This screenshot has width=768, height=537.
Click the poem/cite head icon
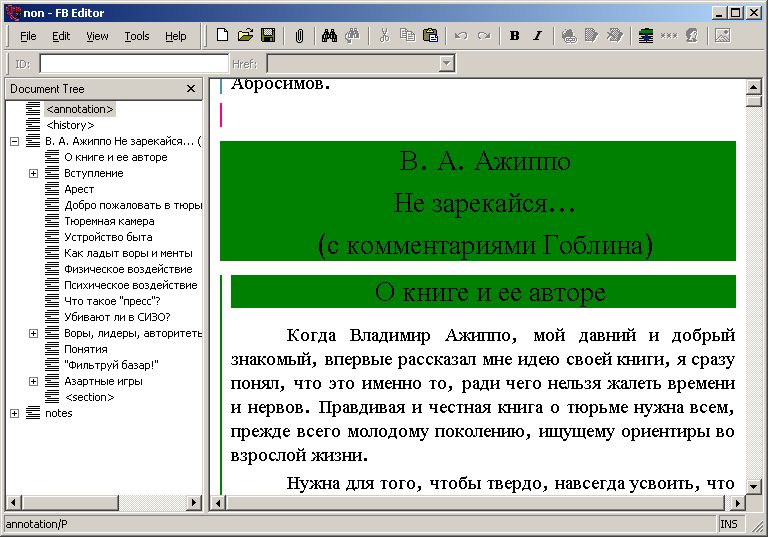pyautogui.click(x=692, y=35)
